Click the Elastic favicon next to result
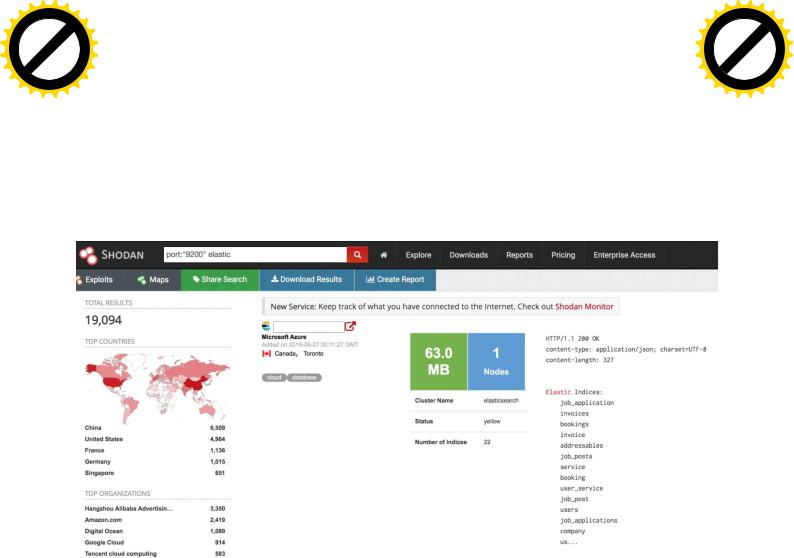 [266, 326]
